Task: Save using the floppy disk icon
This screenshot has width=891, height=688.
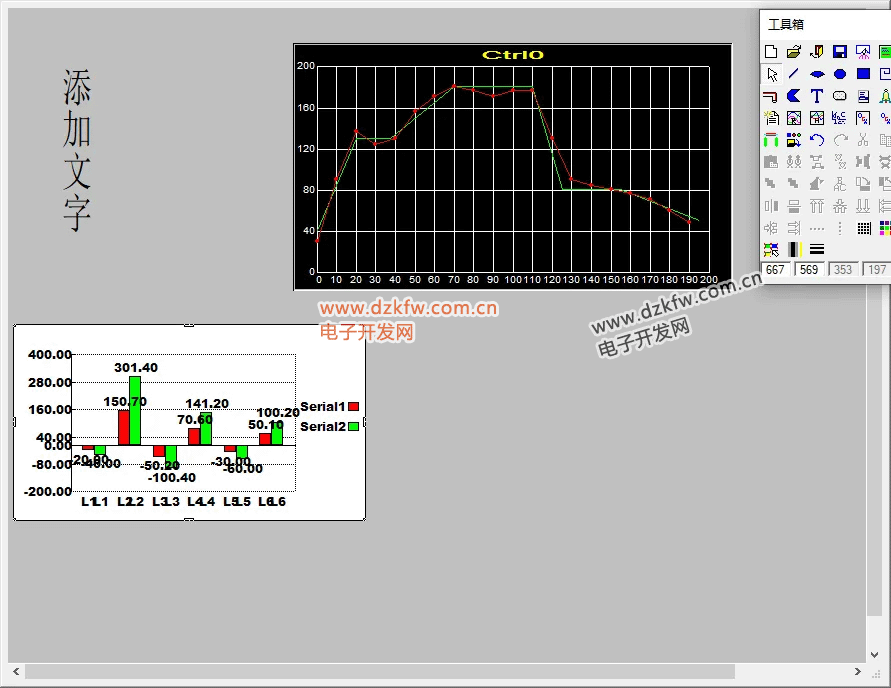Action: coord(840,51)
